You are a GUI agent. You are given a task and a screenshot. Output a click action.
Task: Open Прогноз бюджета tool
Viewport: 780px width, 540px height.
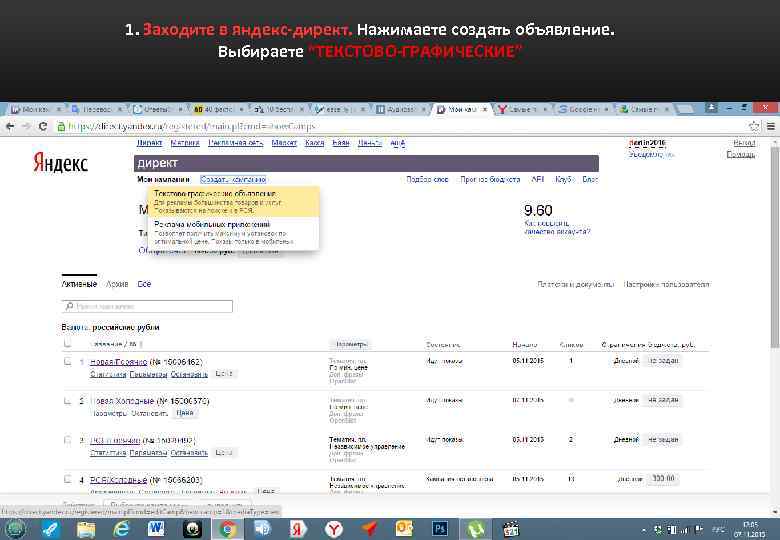tap(490, 179)
